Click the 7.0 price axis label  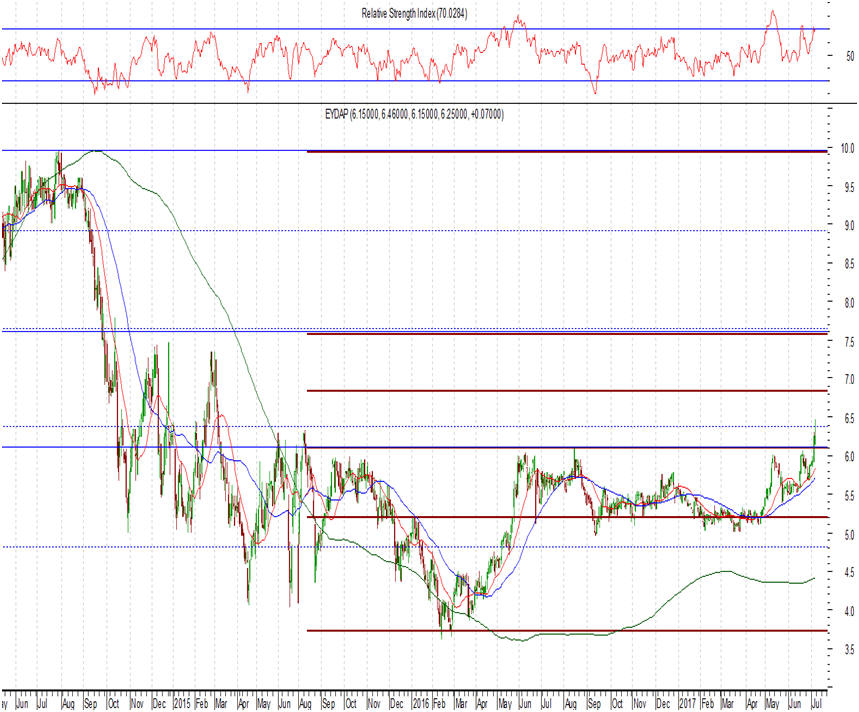pyautogui.click(x=850, y=379)
